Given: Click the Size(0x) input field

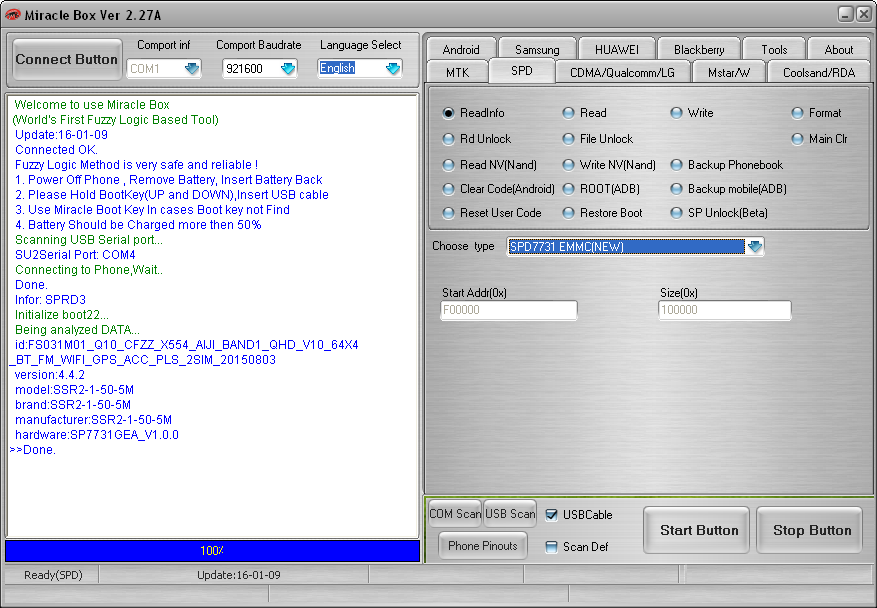Looking at the screenshot, I should (x=724, y=310).
